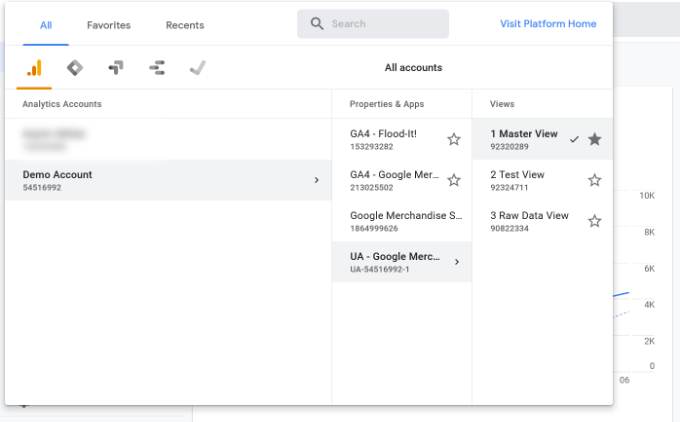The height and width of the screenshot is (422, 680).
Task: Open the Google Optimize product icon
Action: tap(116, 68)
